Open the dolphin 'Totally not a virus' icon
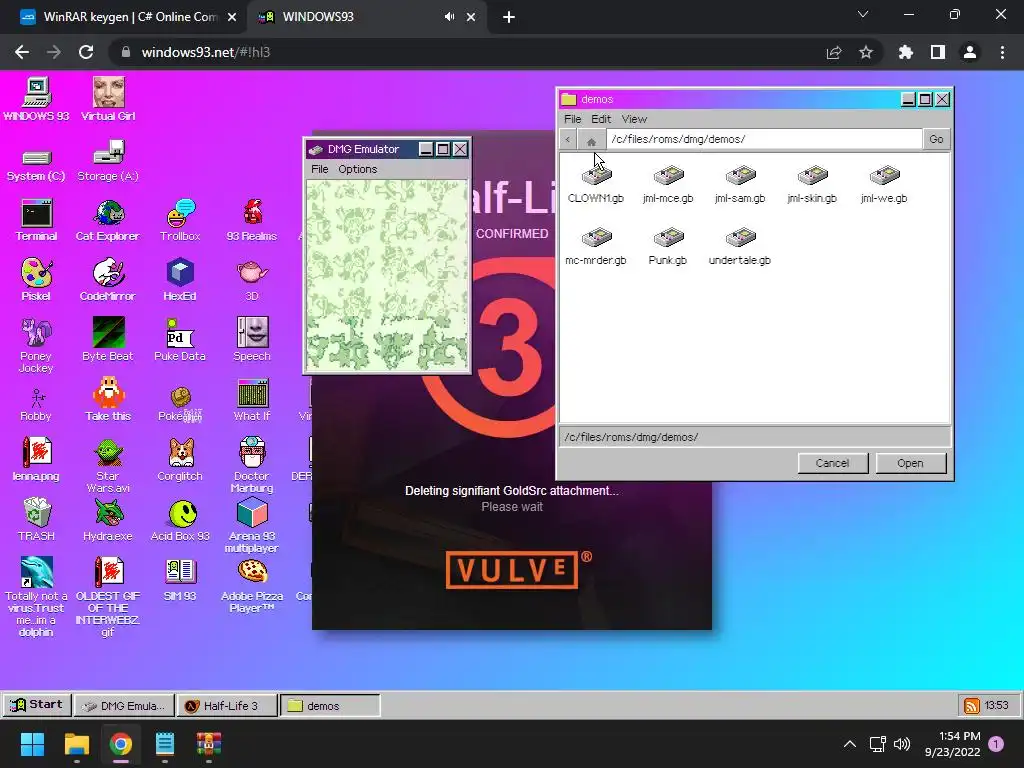 click(x=36, y=597)
